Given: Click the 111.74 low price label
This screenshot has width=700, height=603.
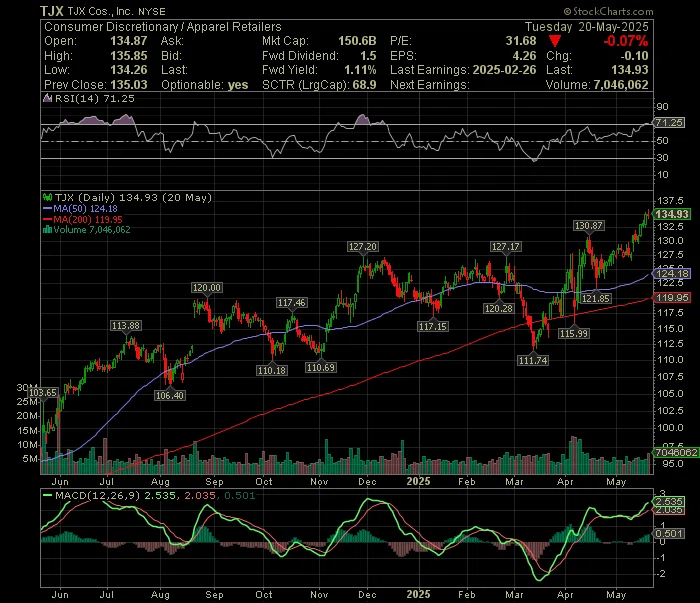Looking at the screenshot, I should pyautogui.click(x=533, y=361).
